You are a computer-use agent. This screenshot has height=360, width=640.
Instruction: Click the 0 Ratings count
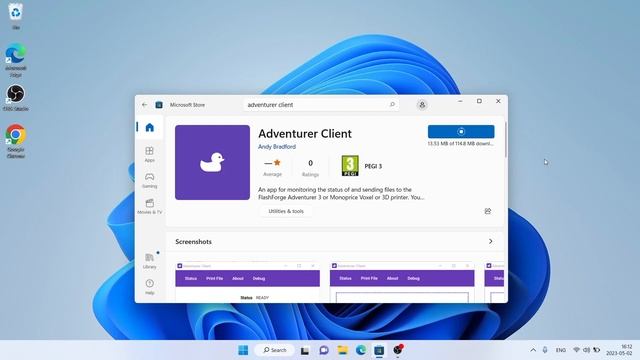coord(310,167)
